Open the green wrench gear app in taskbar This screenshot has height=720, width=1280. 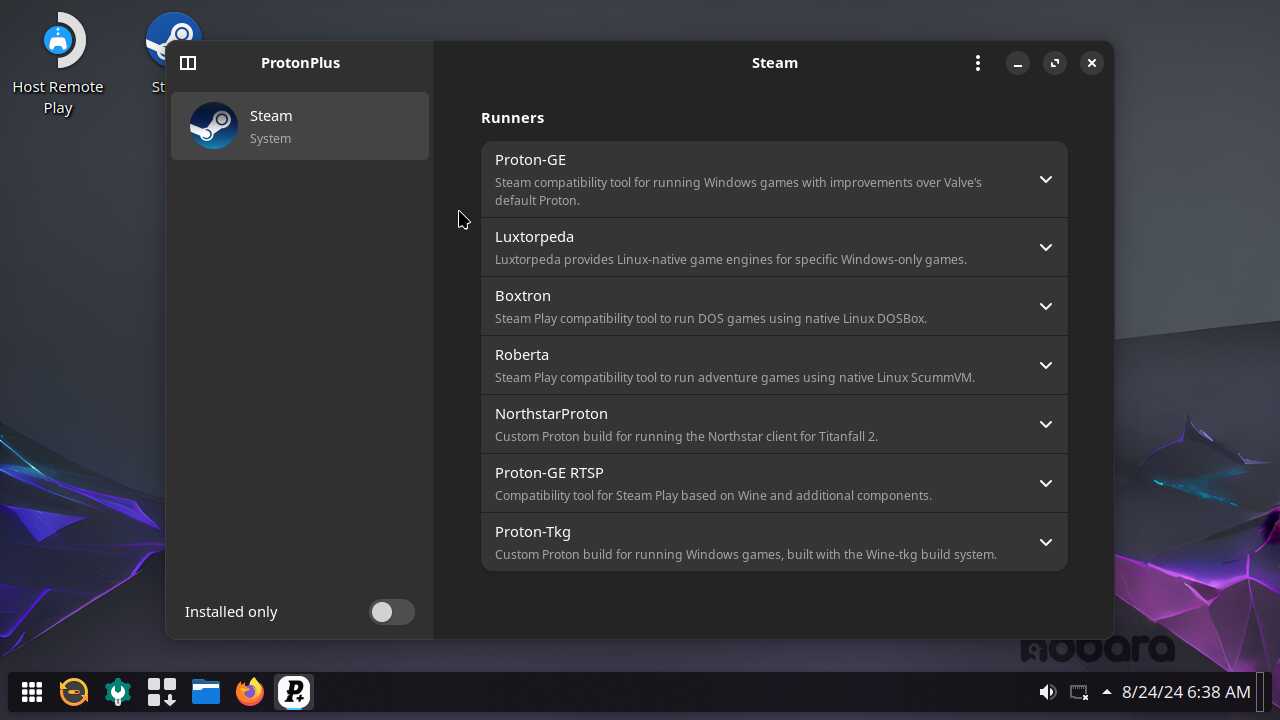[118, 692]
